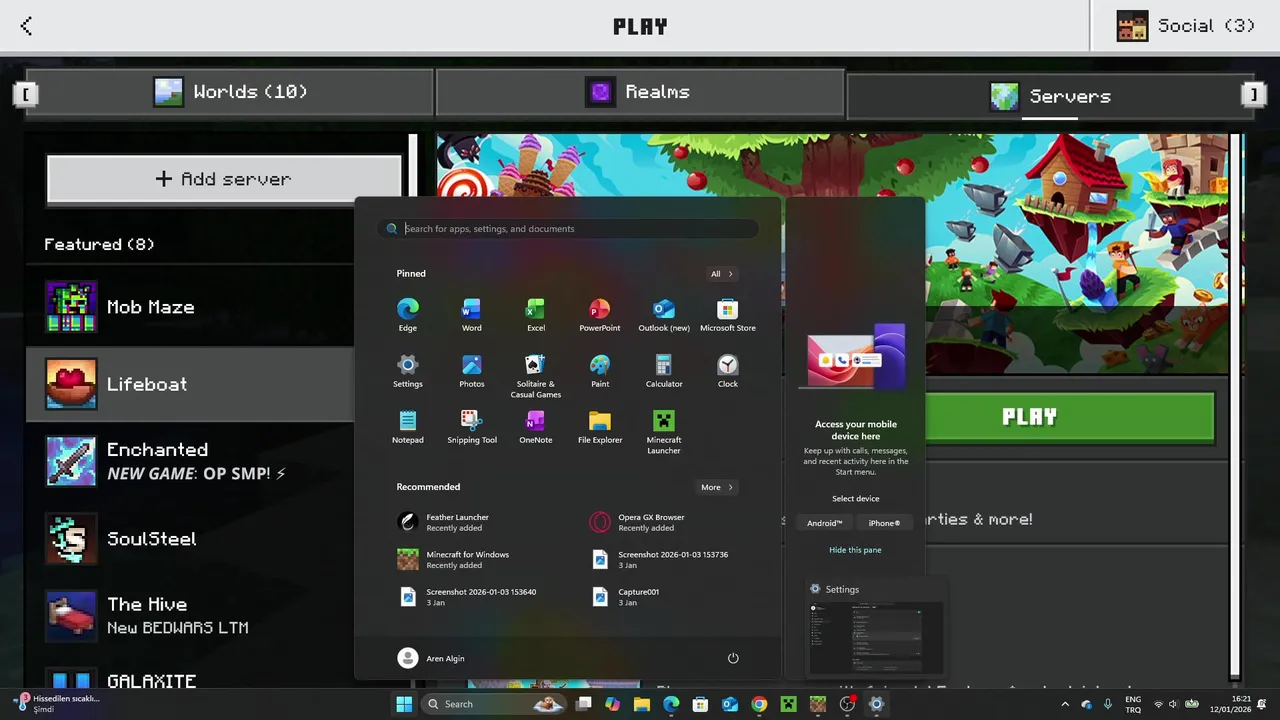Select the iPhone device option

[x=884, y=523]
